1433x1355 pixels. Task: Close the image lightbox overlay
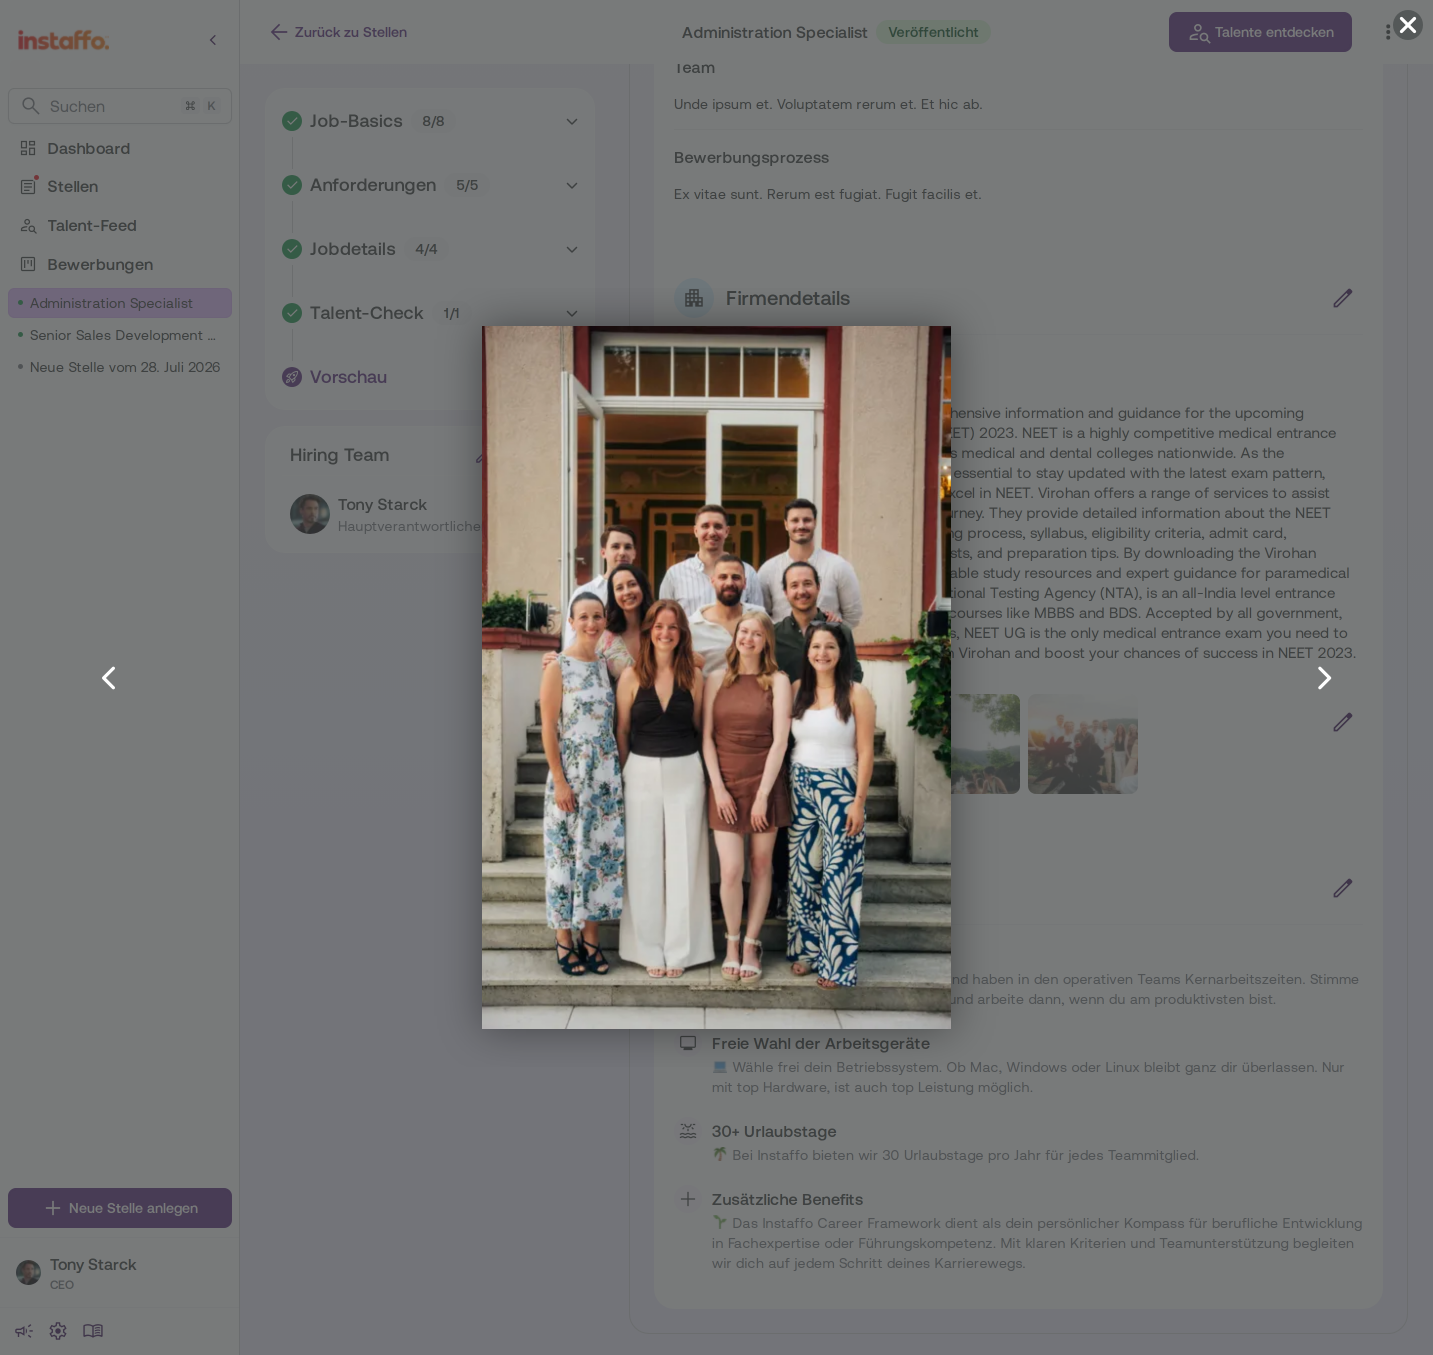(x=1408, y=25)
